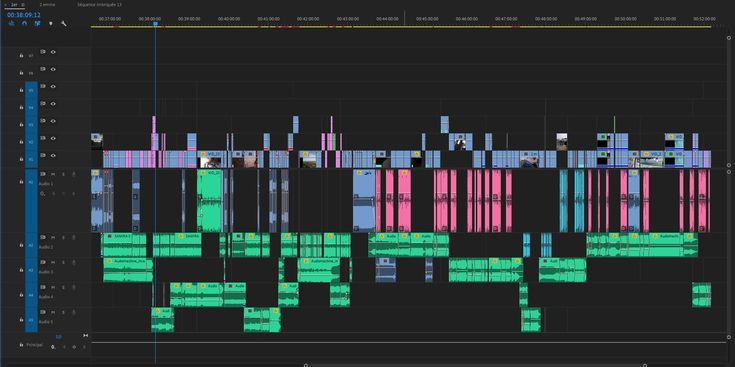Lock track V2 with the padlock
The width and height of the screenshot is (735, 367).
point(21,142)
